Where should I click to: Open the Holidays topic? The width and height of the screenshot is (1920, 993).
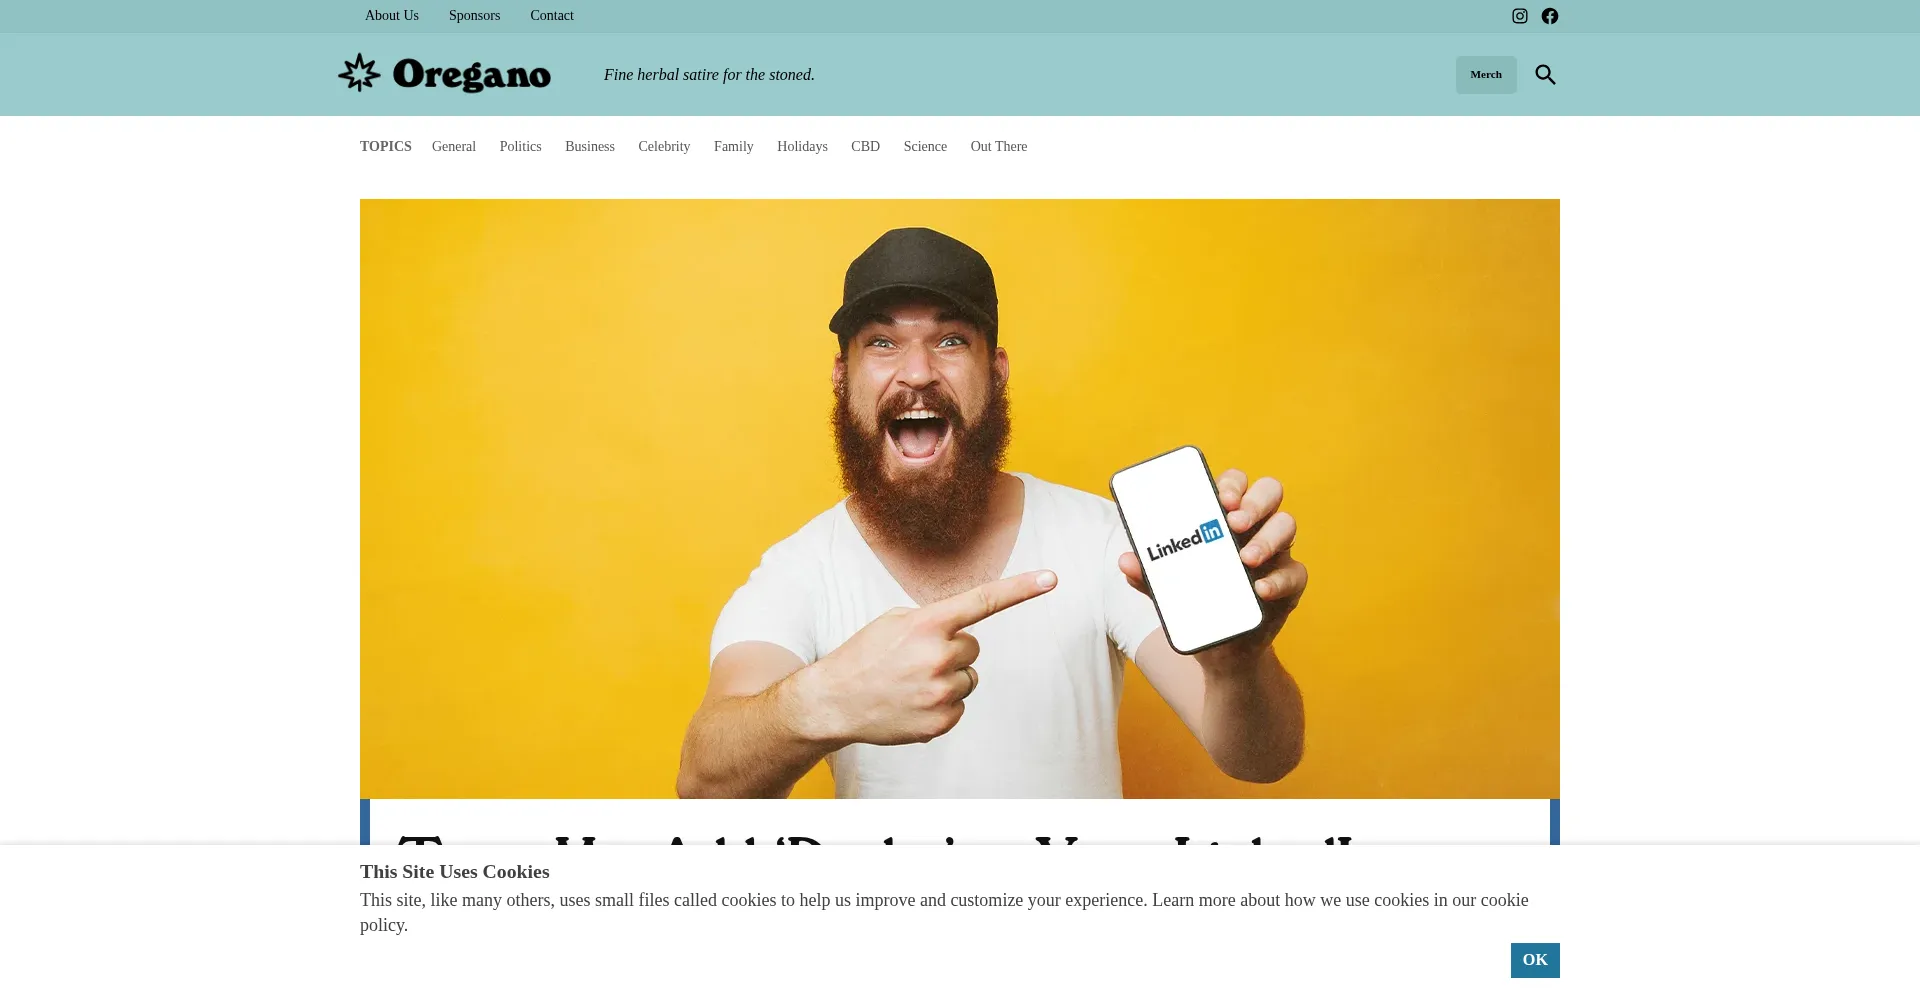pos(802,147)
